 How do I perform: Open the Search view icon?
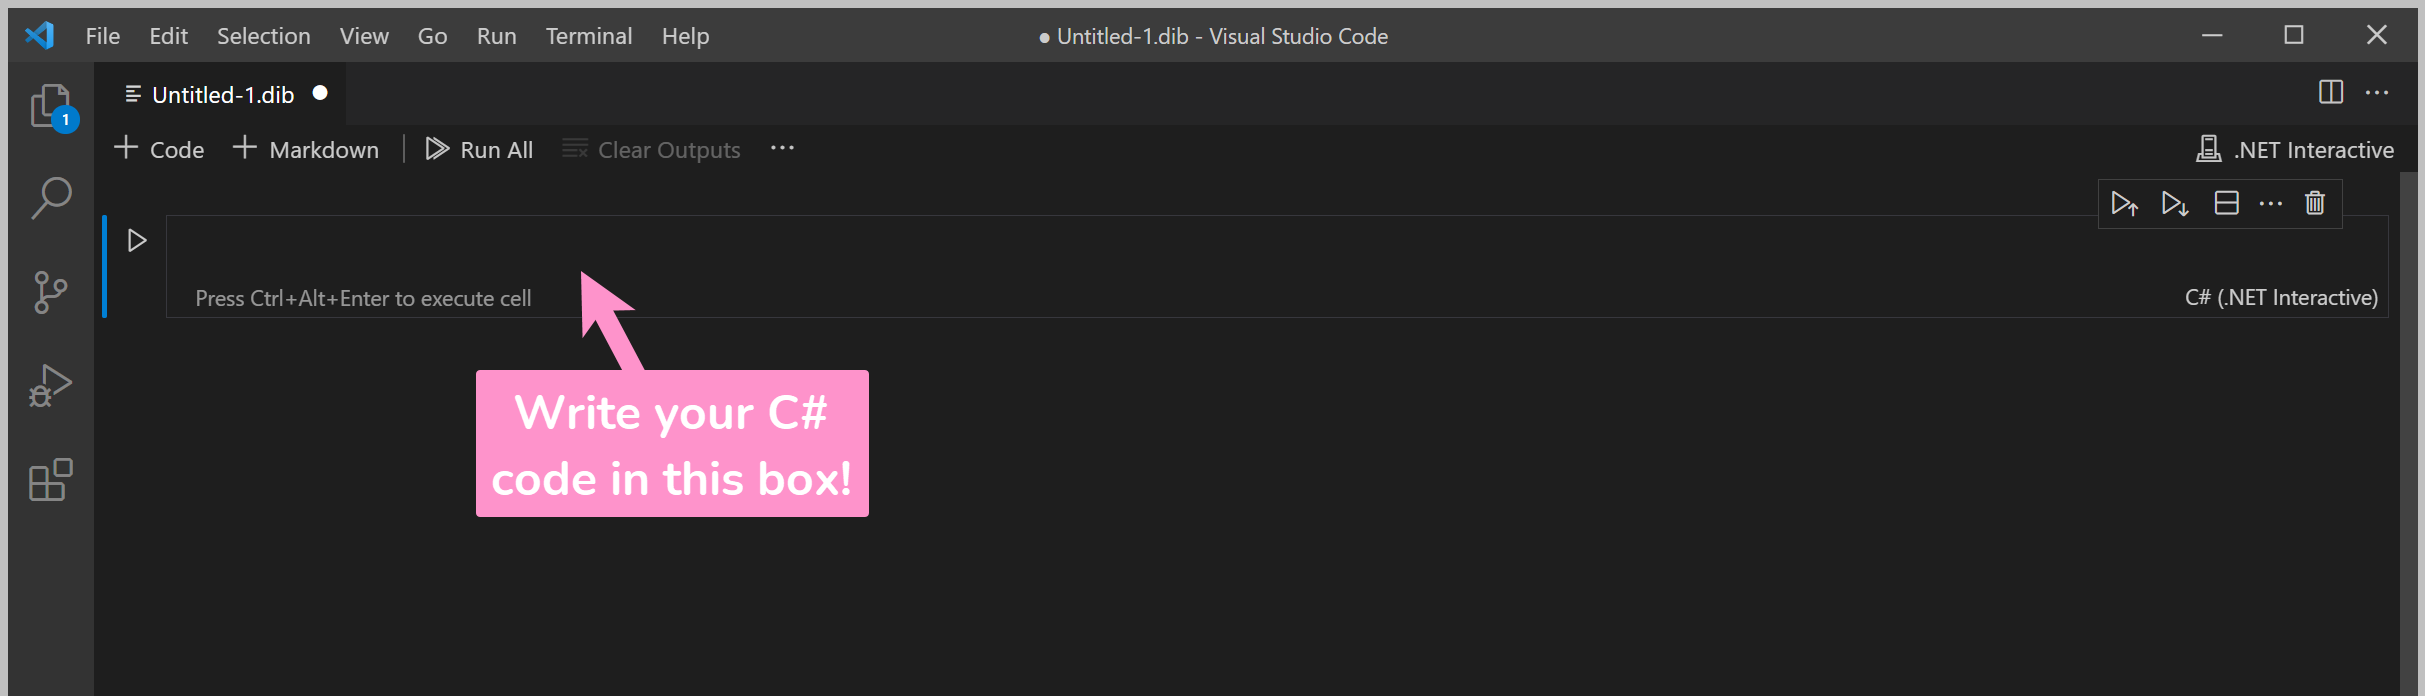[50, 198]
